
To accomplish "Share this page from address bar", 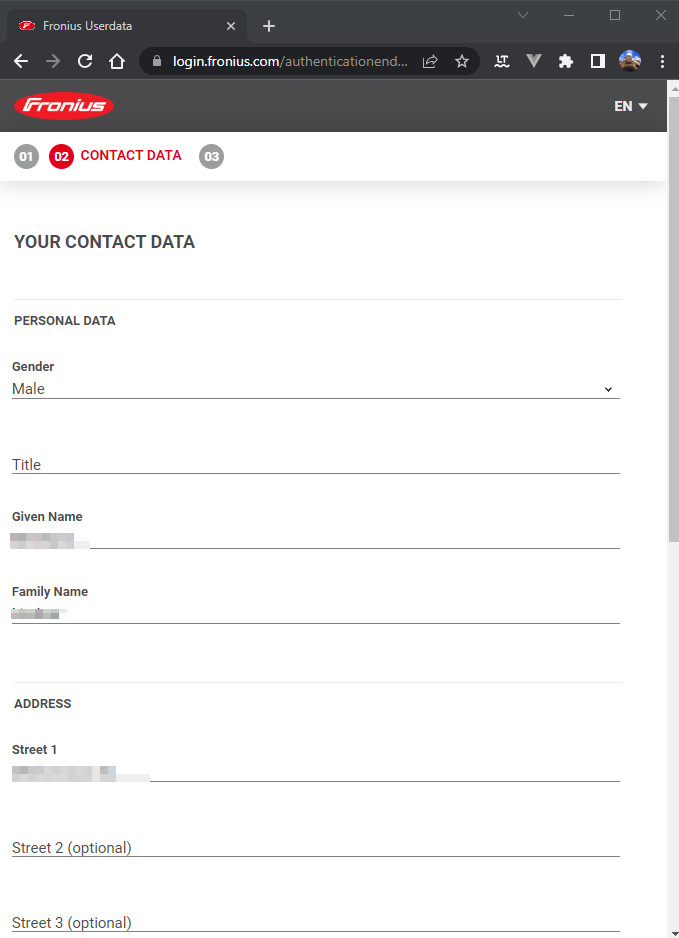I will pyautogui.click(x=430, y=61).
